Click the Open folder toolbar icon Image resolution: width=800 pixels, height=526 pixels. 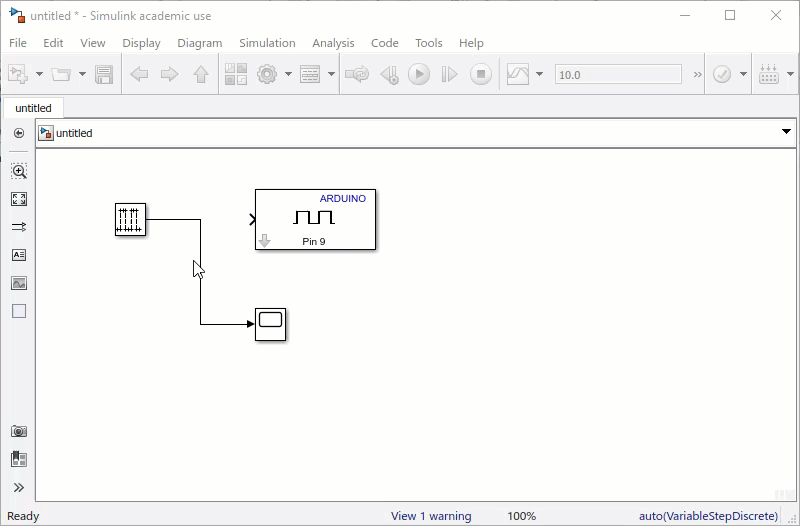point(61,74)
